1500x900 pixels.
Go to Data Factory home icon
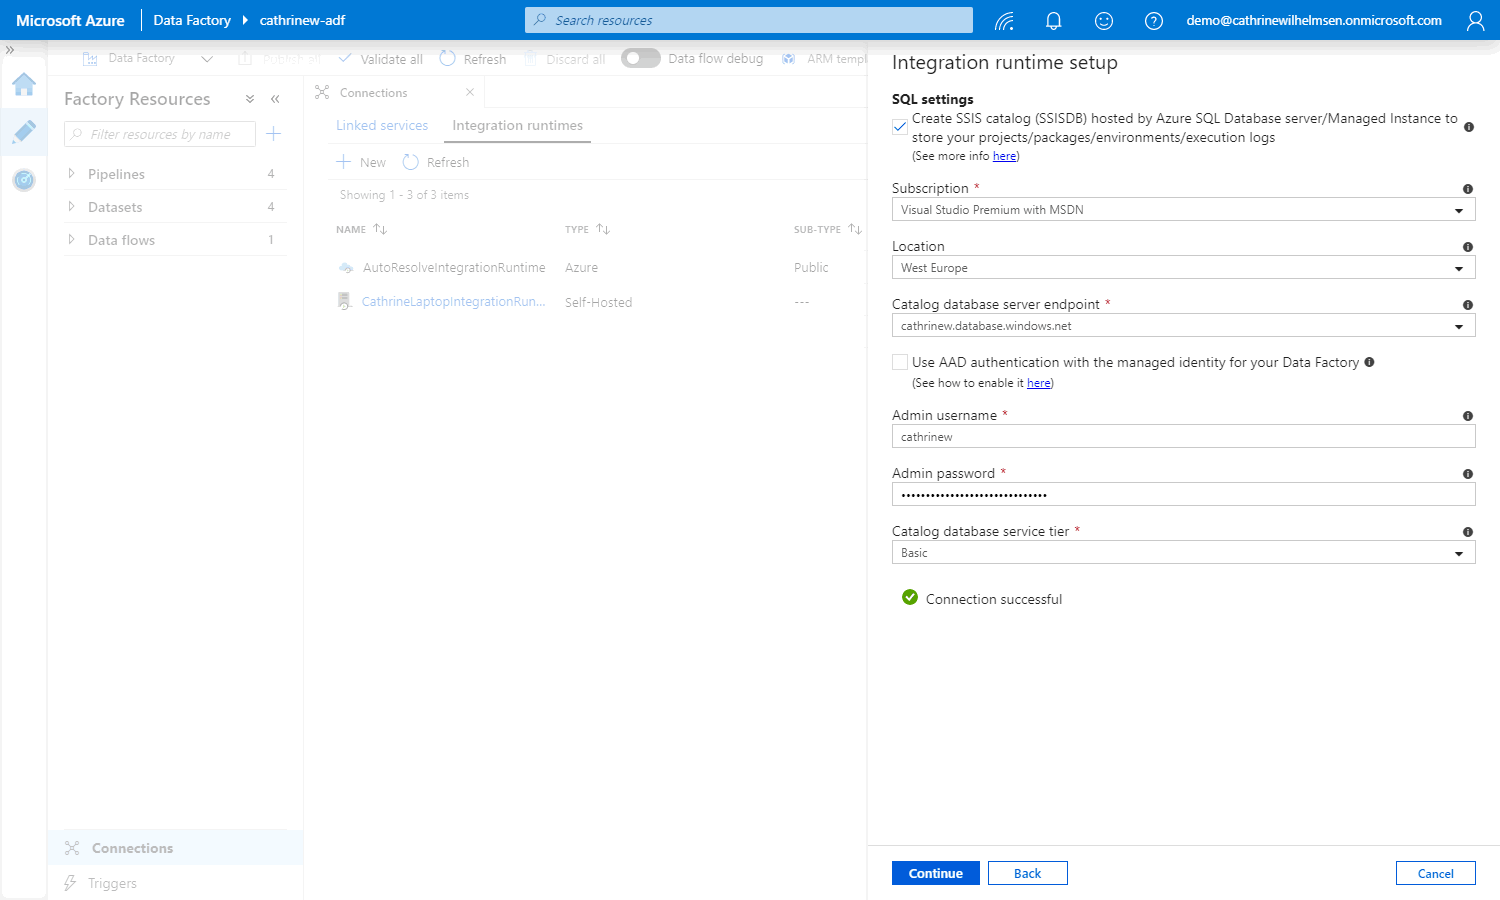coord(24,84)
